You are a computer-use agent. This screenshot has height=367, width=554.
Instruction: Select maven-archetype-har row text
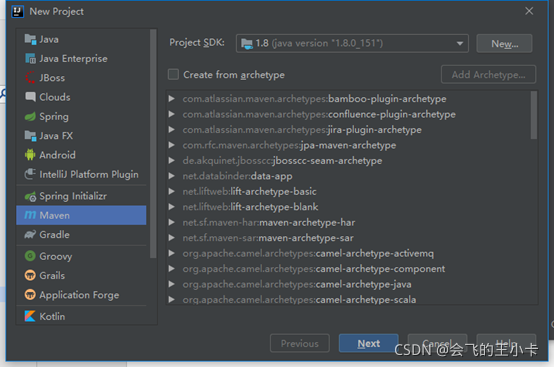click(269, 223)
